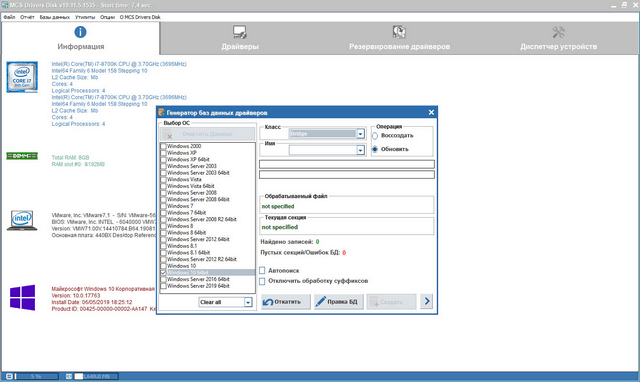This screenshot has height=382, width=640.
Task: Enable Отключить обработку суффиксов checkbox
Action: point(262,281)
